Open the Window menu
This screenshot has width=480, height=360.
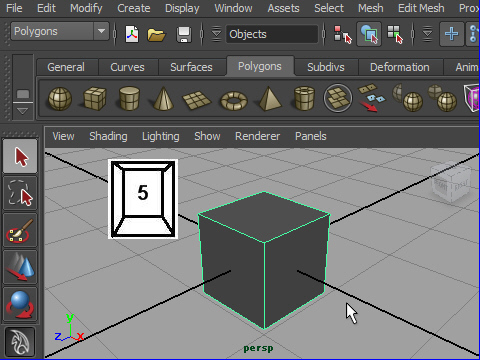[x=233, y=8]
